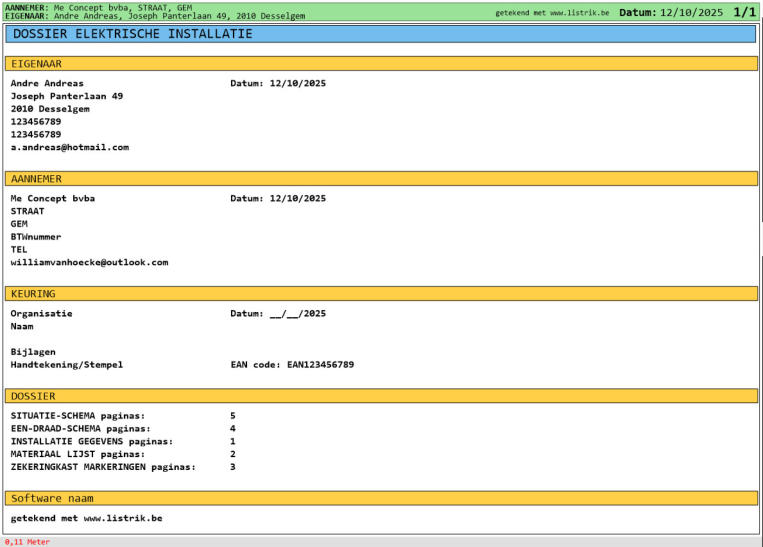Open the www.listrik.be link in the top header
This screenshot has width=763, height=547.
[x=580, y=13]
